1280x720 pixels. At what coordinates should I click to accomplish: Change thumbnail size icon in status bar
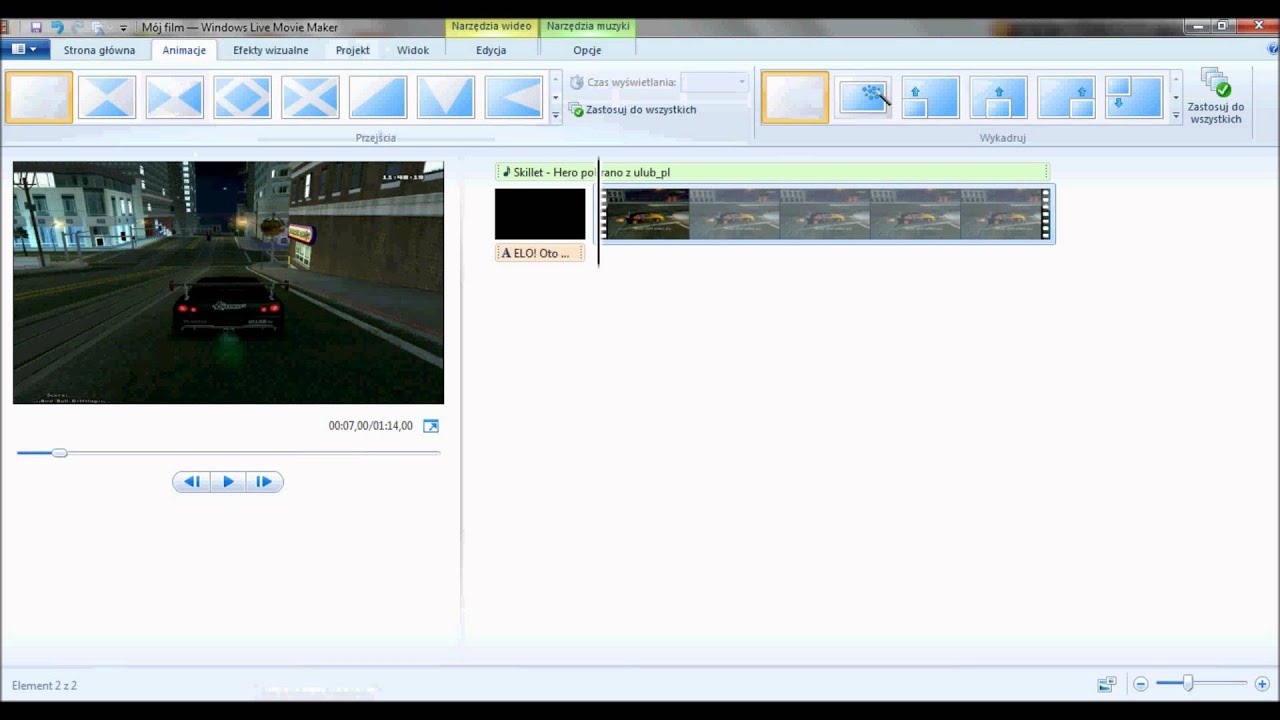tap(1106, 684)
